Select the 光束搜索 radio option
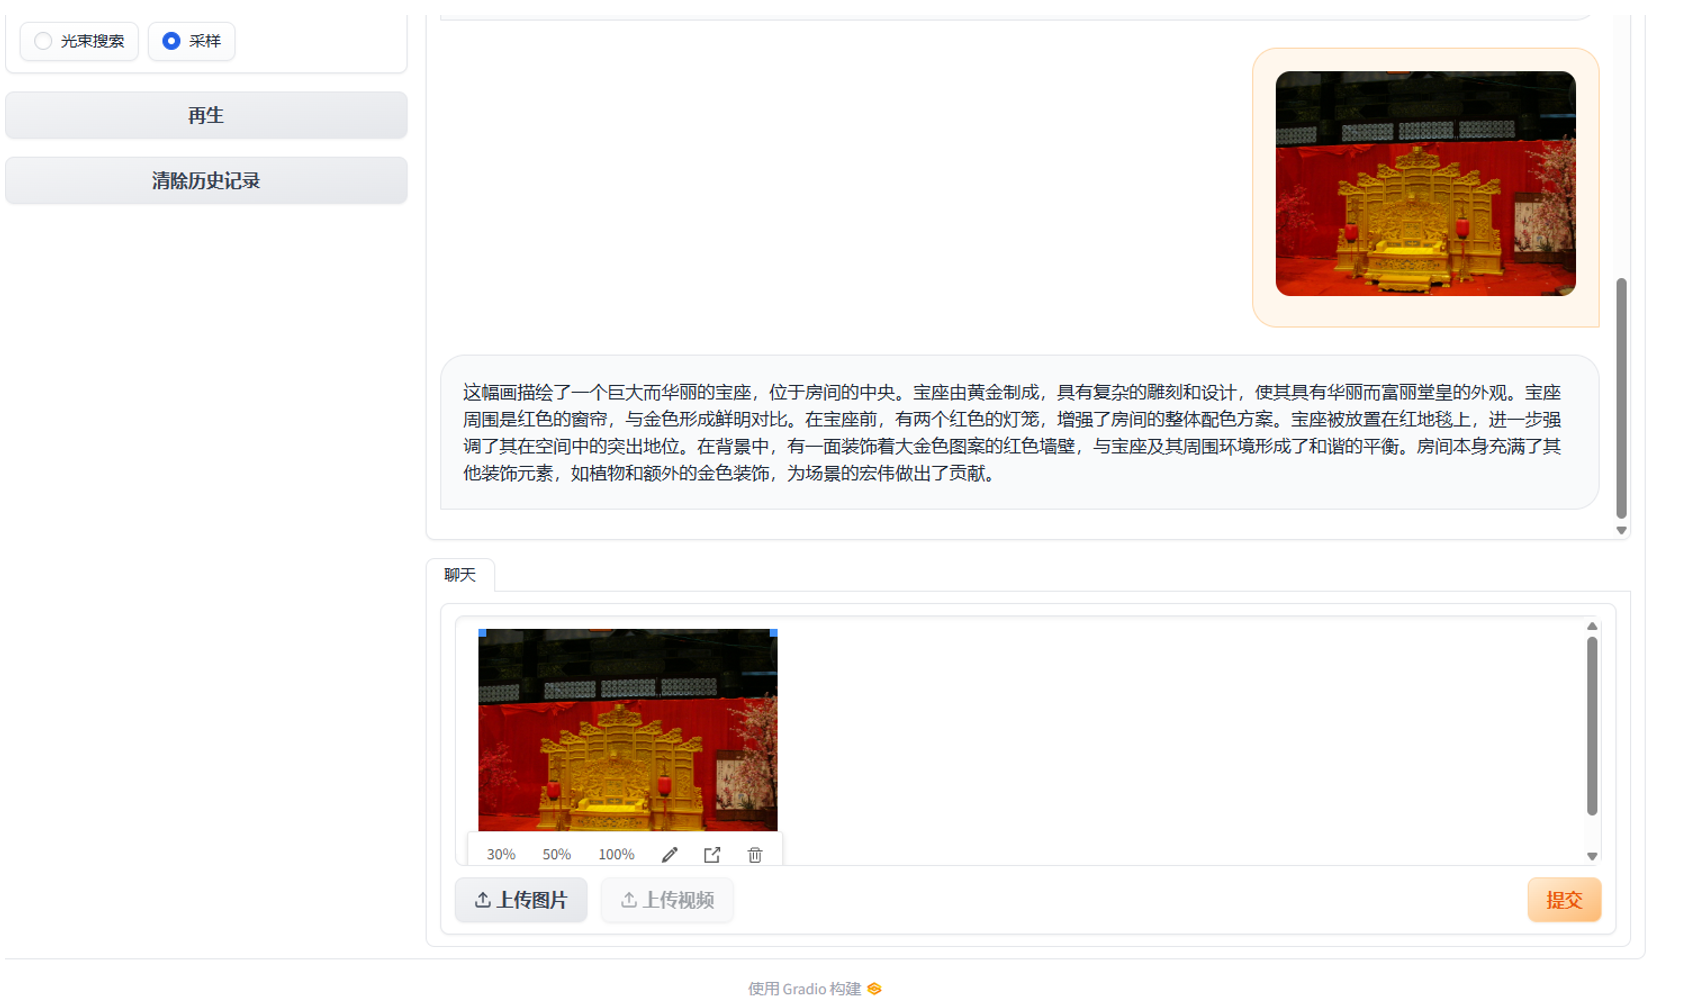 (x=79, y=41)
